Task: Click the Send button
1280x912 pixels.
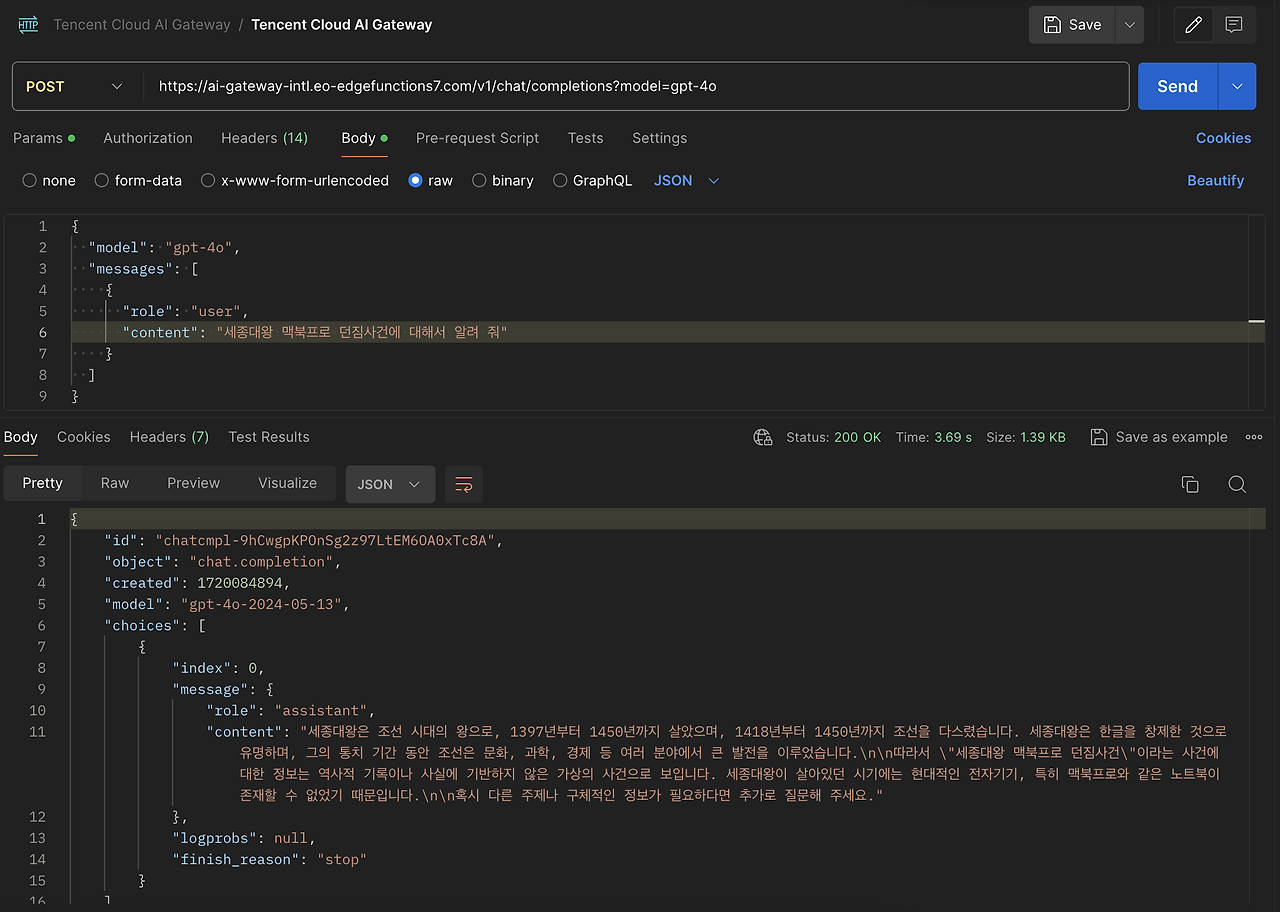Action: click(1177, 87)
